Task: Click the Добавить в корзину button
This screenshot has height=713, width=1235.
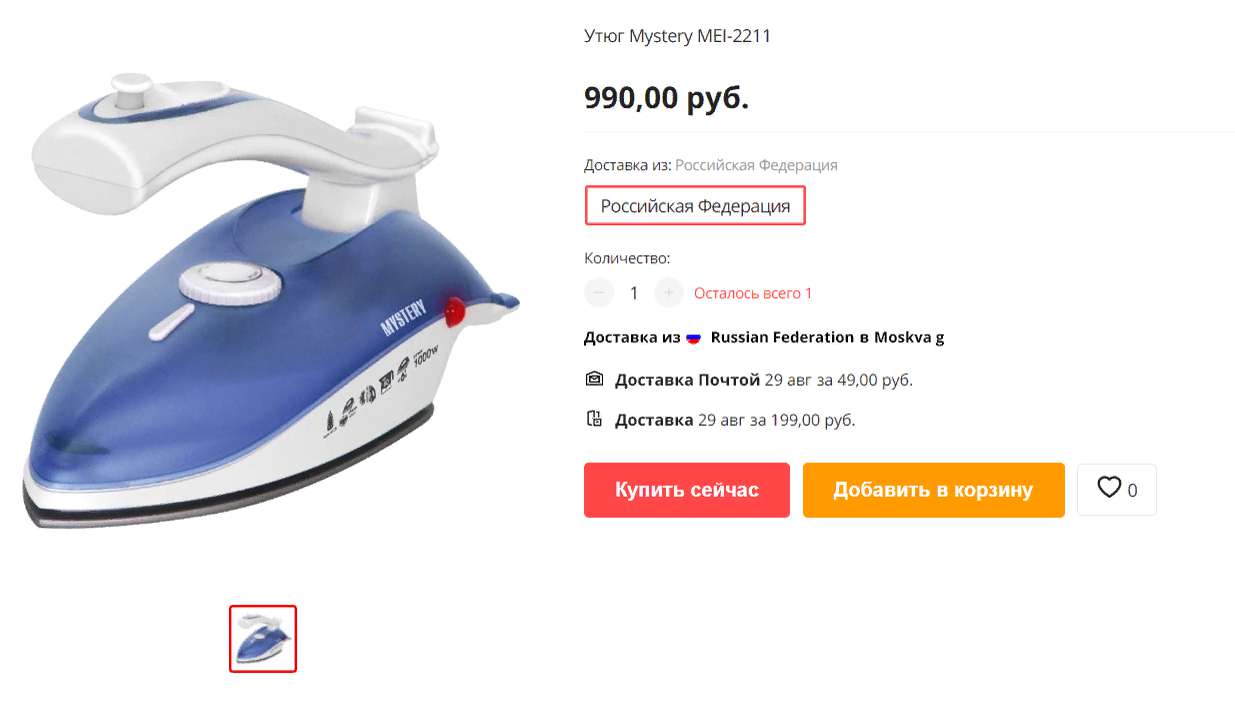Action: [x=933, y=490]
